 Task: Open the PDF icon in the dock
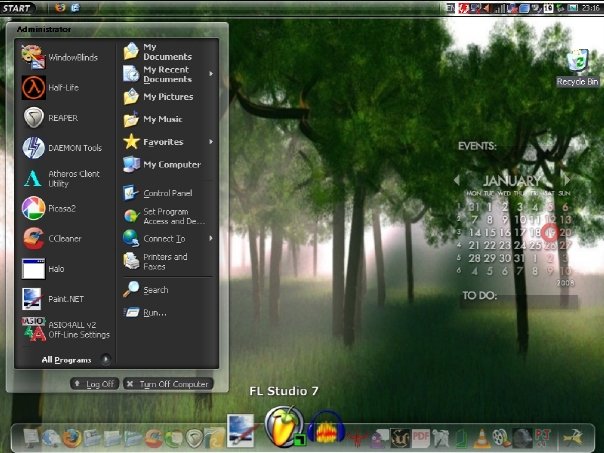click(420, 438)
